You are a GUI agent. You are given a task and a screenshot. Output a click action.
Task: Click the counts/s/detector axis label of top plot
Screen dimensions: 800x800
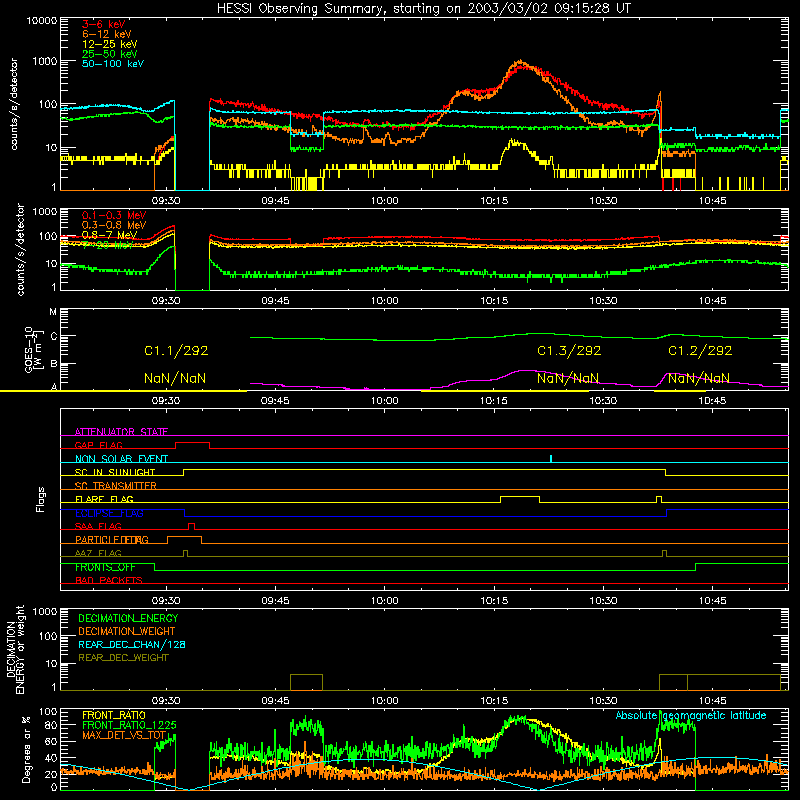[14, 104]
